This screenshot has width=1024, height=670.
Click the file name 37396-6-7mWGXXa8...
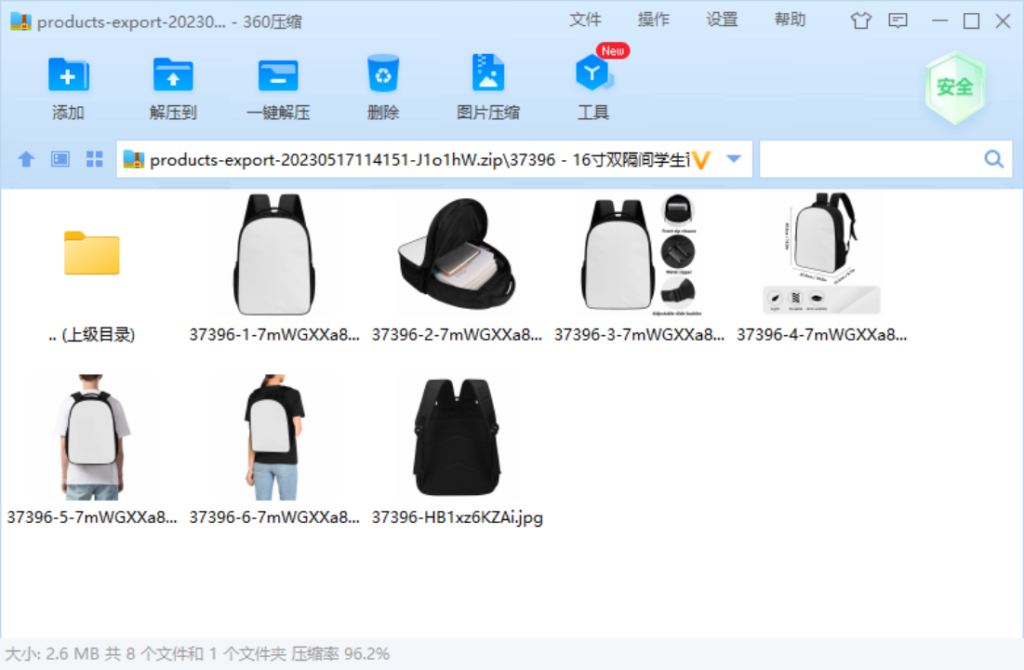[274, 517]
